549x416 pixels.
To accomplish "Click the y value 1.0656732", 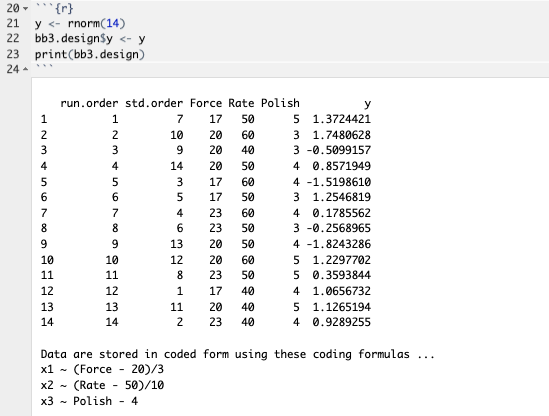I will pos(341,291).
